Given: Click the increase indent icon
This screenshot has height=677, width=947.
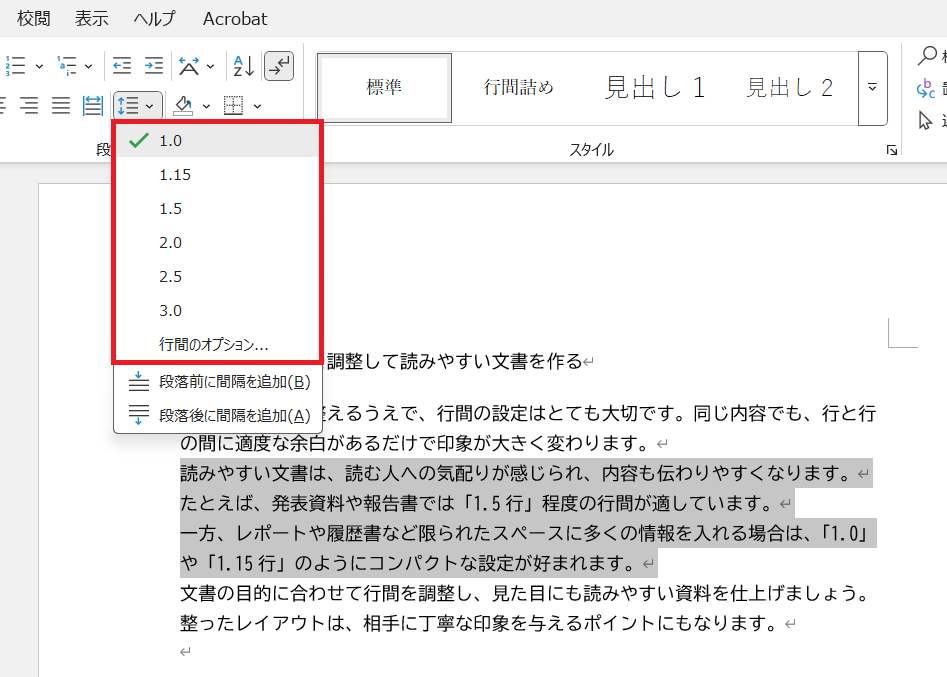Looking at the screenshot, I should point(153,66).
